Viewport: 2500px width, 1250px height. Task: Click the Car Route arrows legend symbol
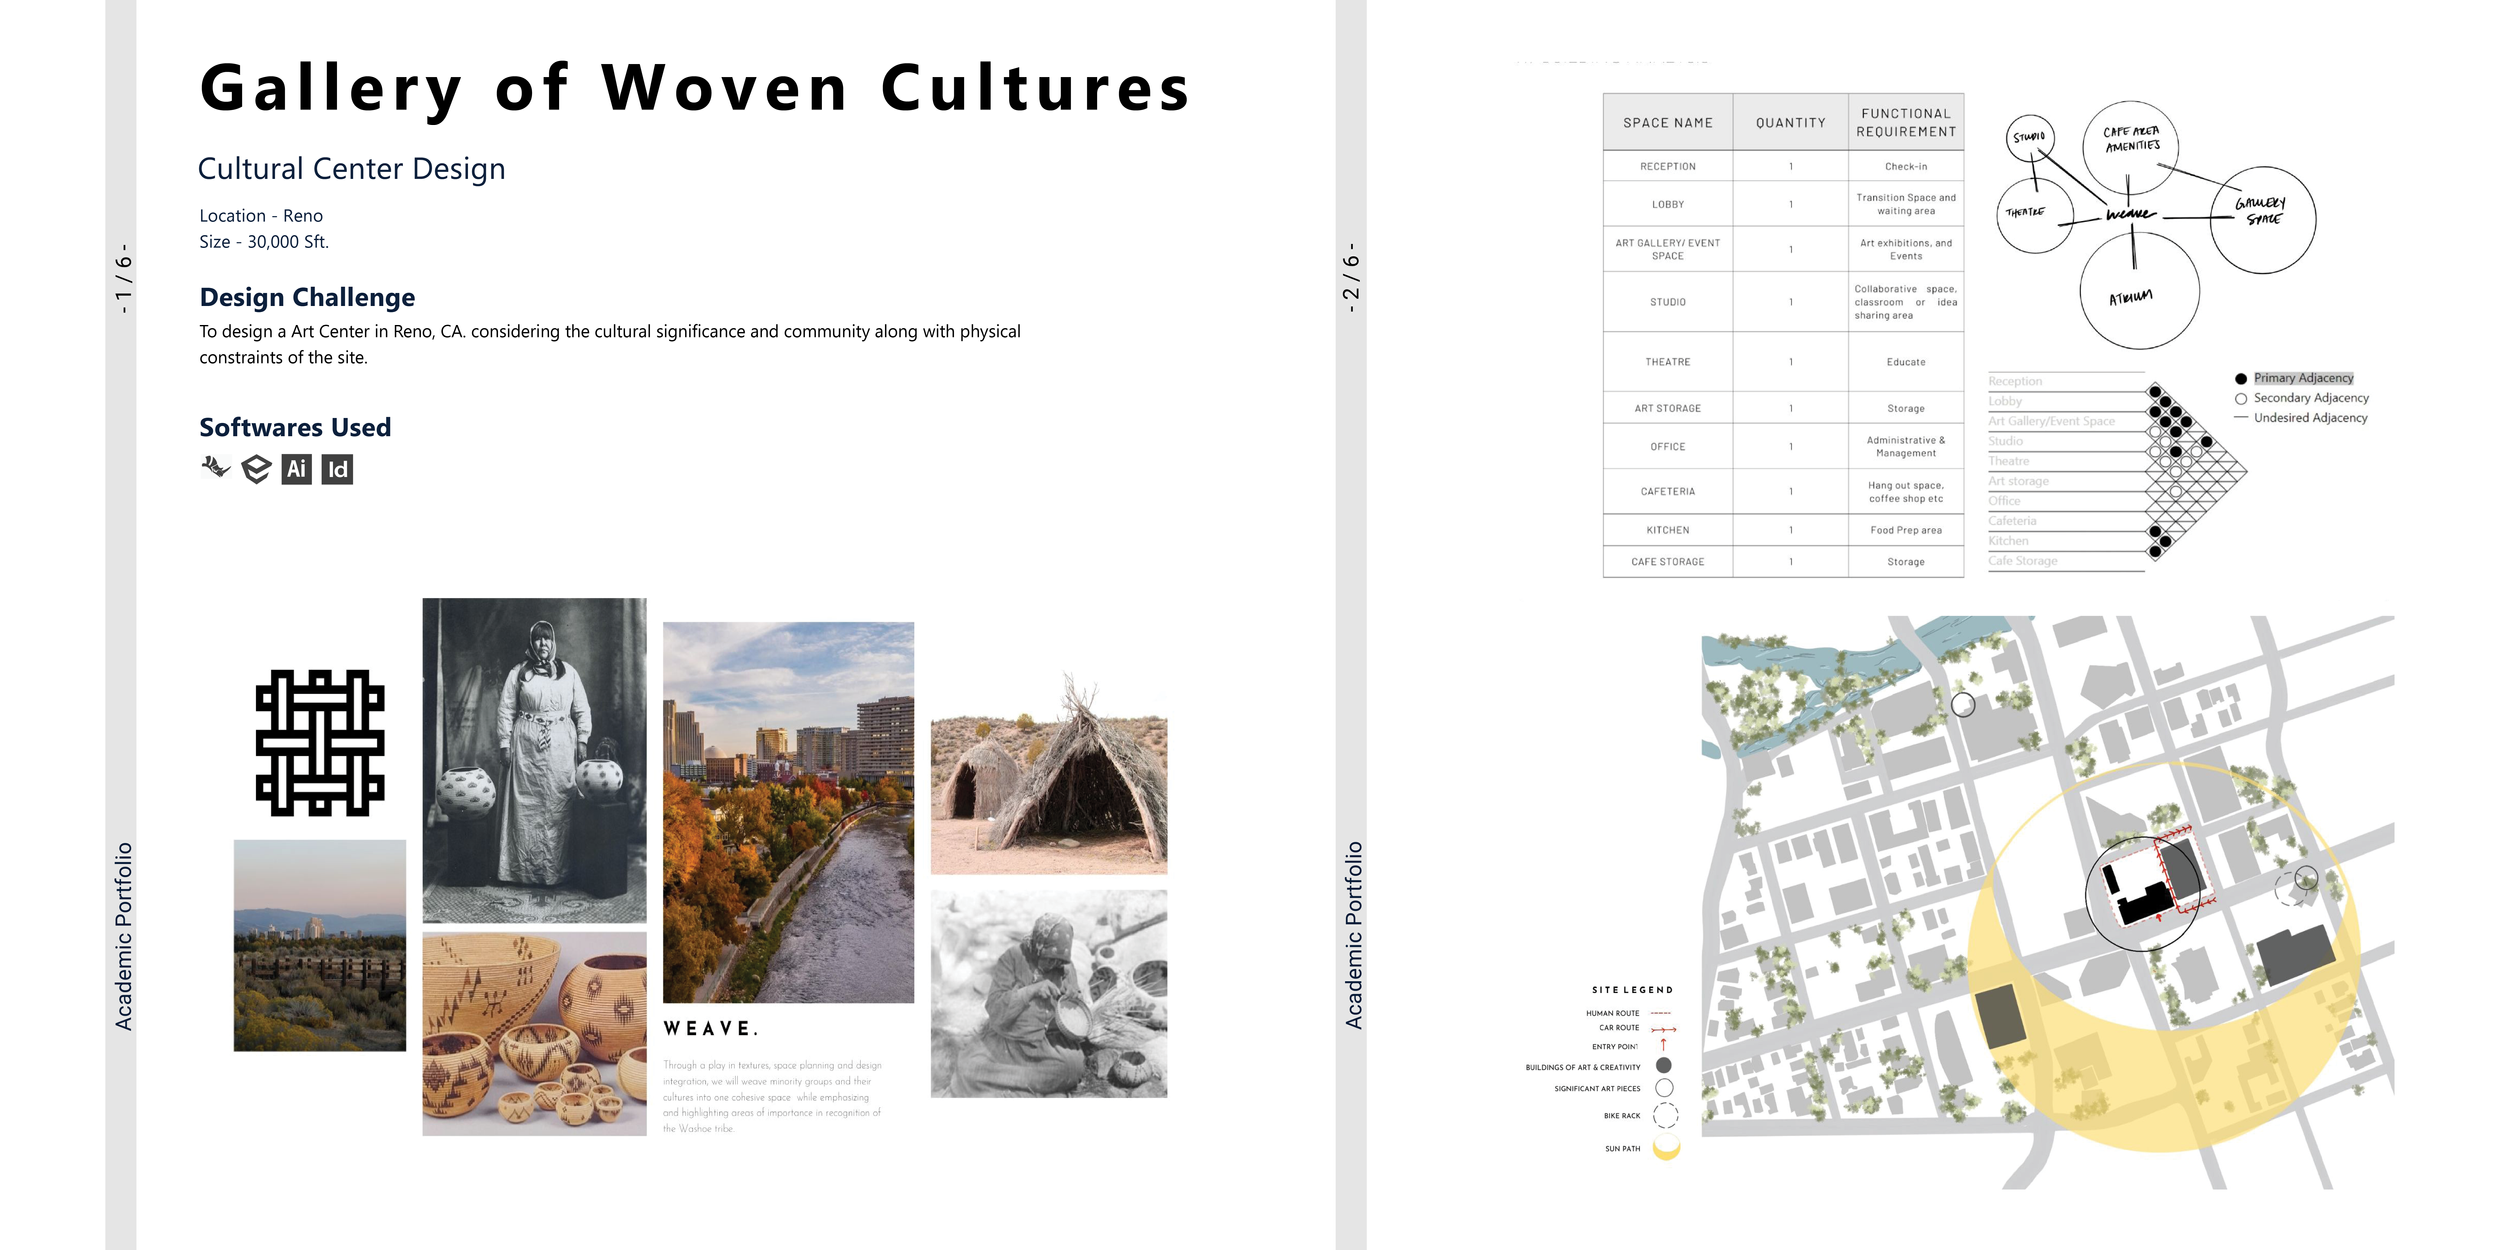tap(1663, 1029)
